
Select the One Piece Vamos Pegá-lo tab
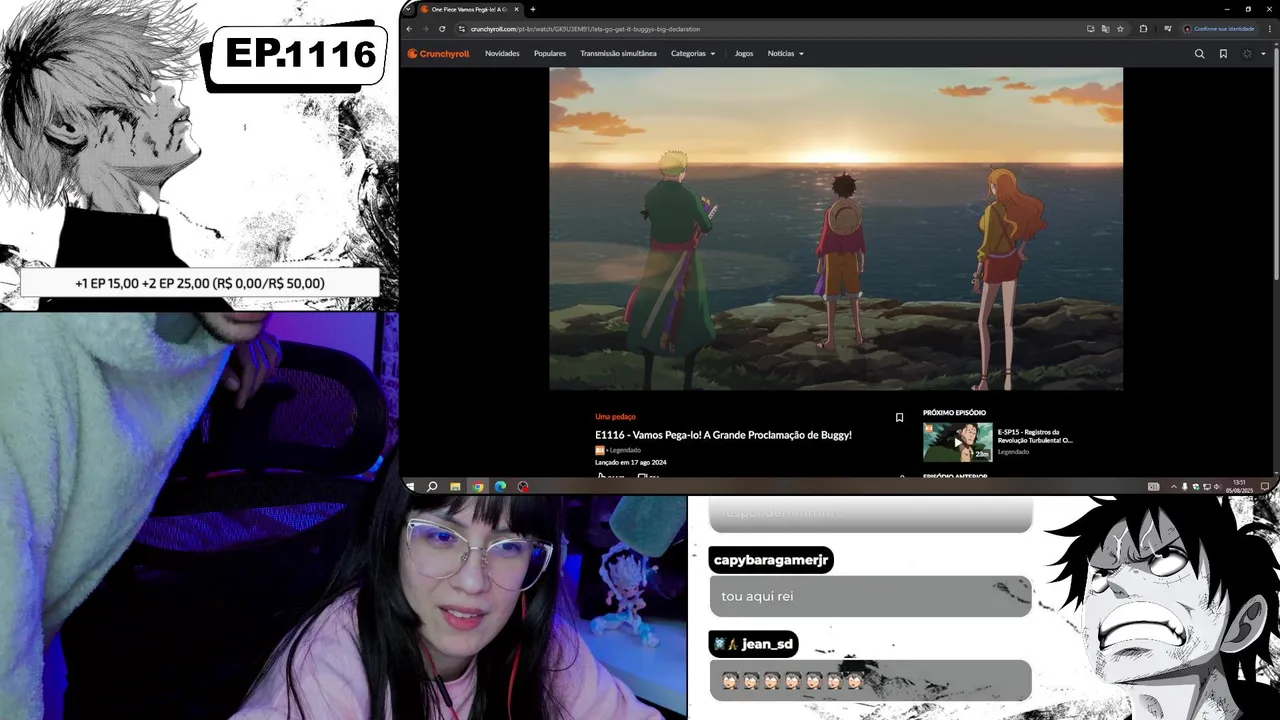pos(468,9)
